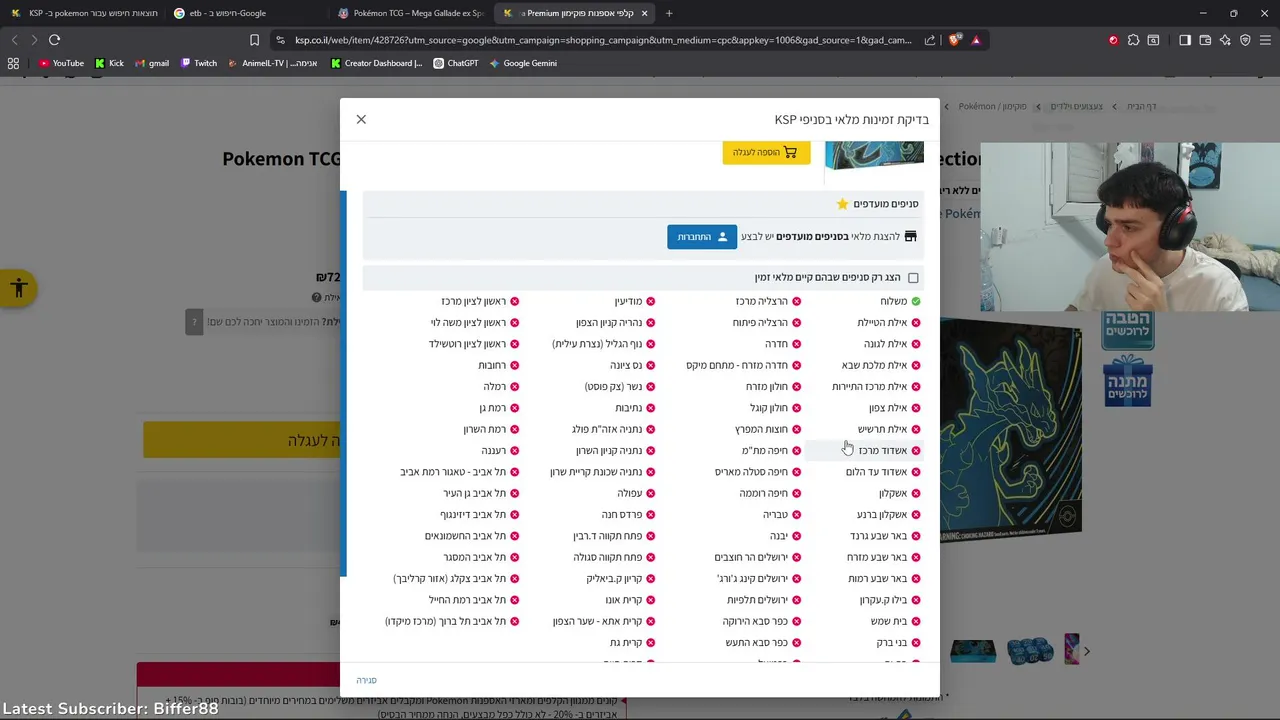The height and width of the screenshot is (720, 1280).
Task: Open the browser hamburger menu
Action: (x=1265, y=40)
